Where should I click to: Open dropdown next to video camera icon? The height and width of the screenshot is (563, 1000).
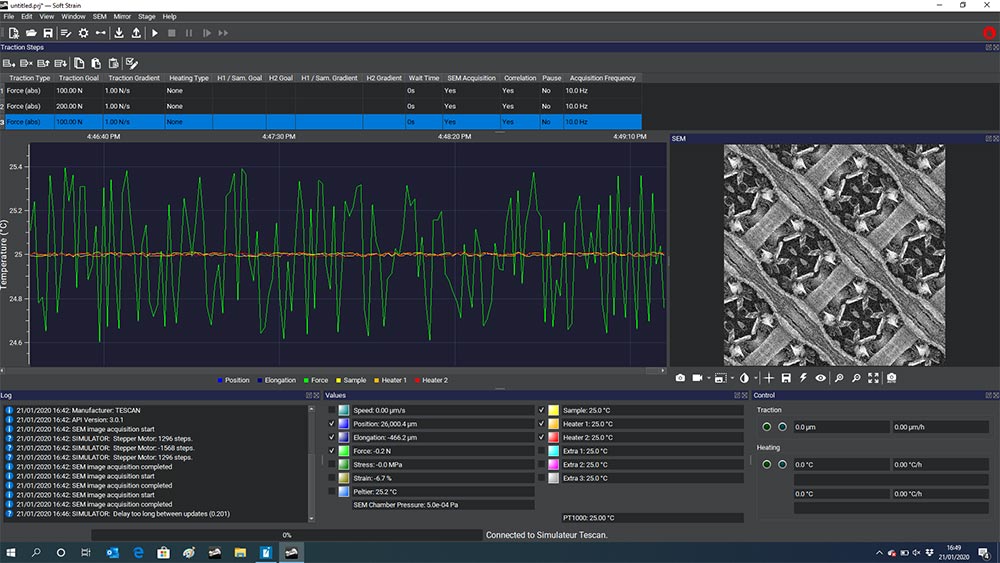click(x=709, y=379)
